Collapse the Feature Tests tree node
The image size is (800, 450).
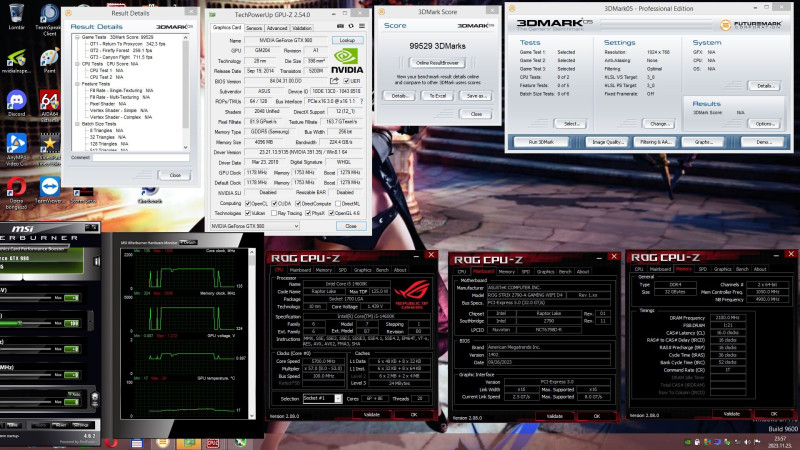click(x=77, y=84)
